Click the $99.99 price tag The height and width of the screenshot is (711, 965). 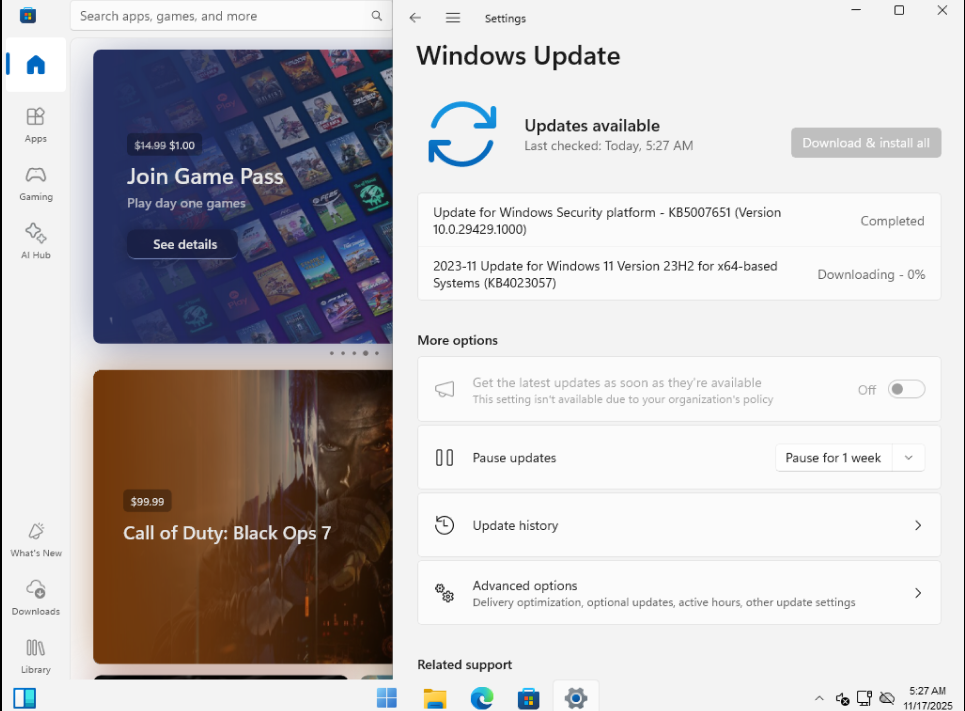(147, 501)
